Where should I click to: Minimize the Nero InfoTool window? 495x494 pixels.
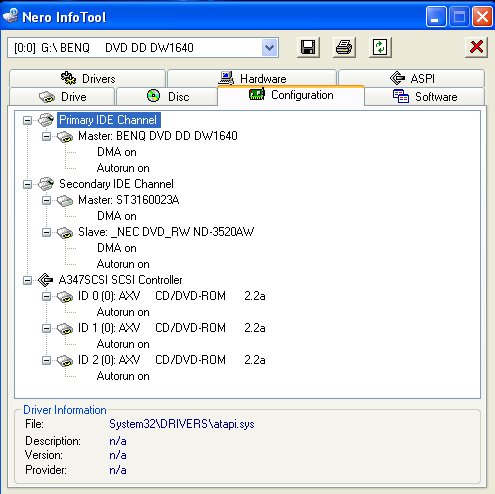click(x=436, y=17)
